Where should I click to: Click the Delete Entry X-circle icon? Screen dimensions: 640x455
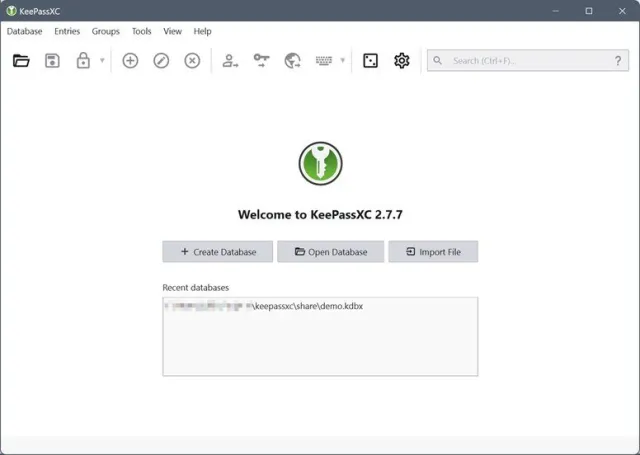point(192,60)
